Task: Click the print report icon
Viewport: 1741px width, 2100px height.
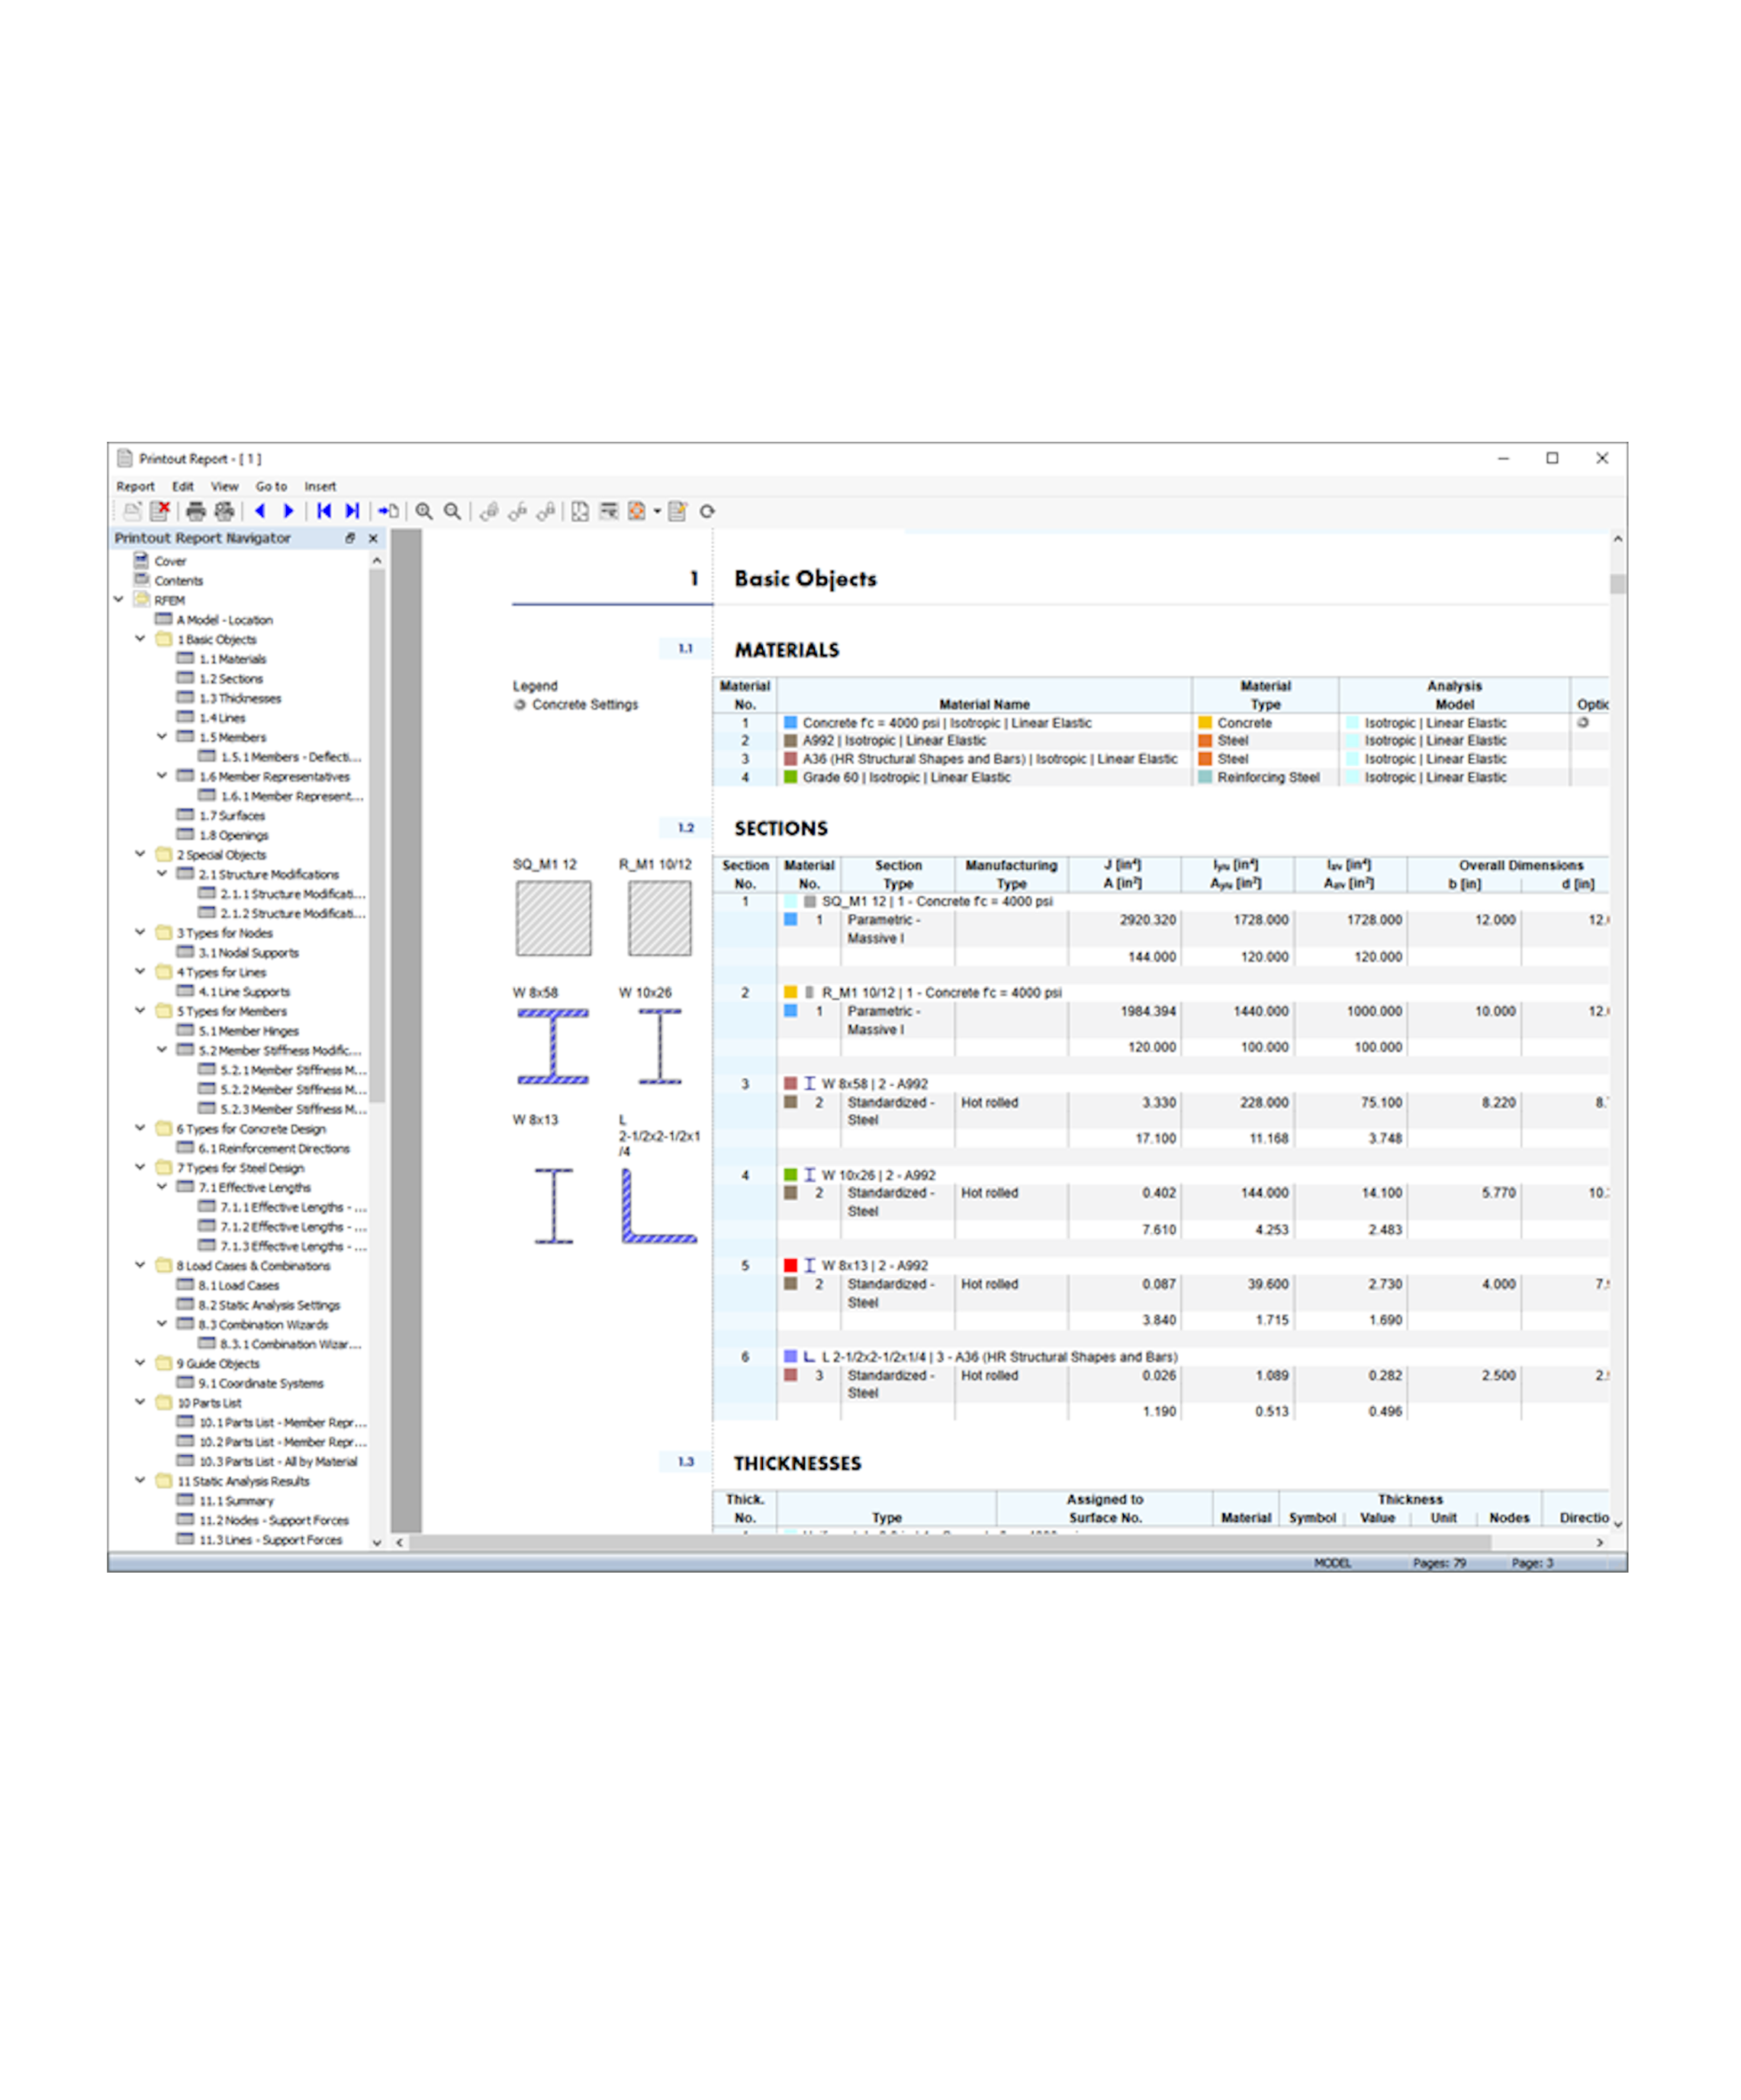Action: click(x=196, y=511)
